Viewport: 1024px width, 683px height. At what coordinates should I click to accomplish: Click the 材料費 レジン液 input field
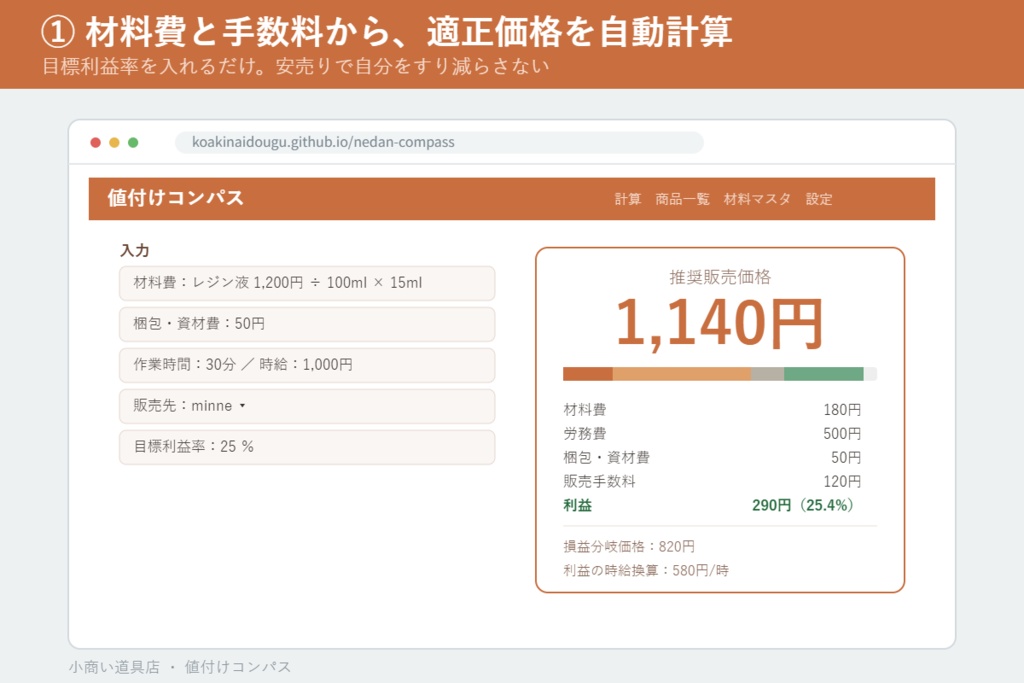(x=307, y=283)
